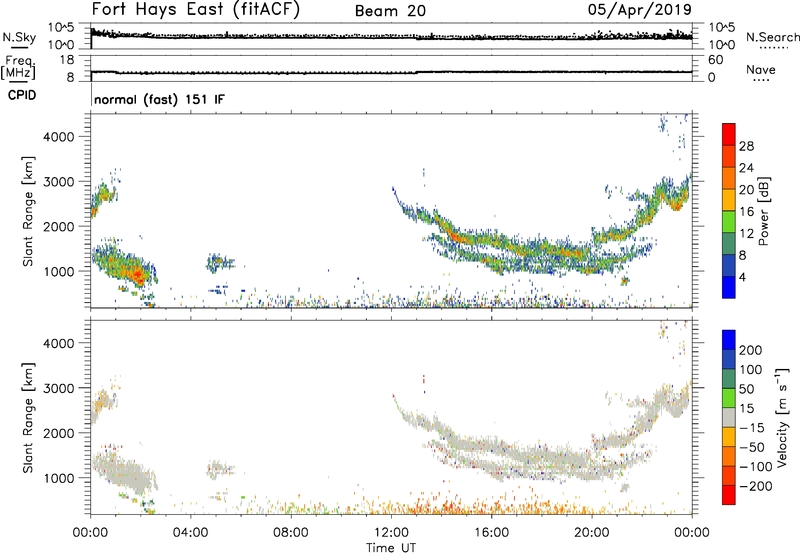
Task: Click the date '05/Apr/2019'
Action: 640,10
